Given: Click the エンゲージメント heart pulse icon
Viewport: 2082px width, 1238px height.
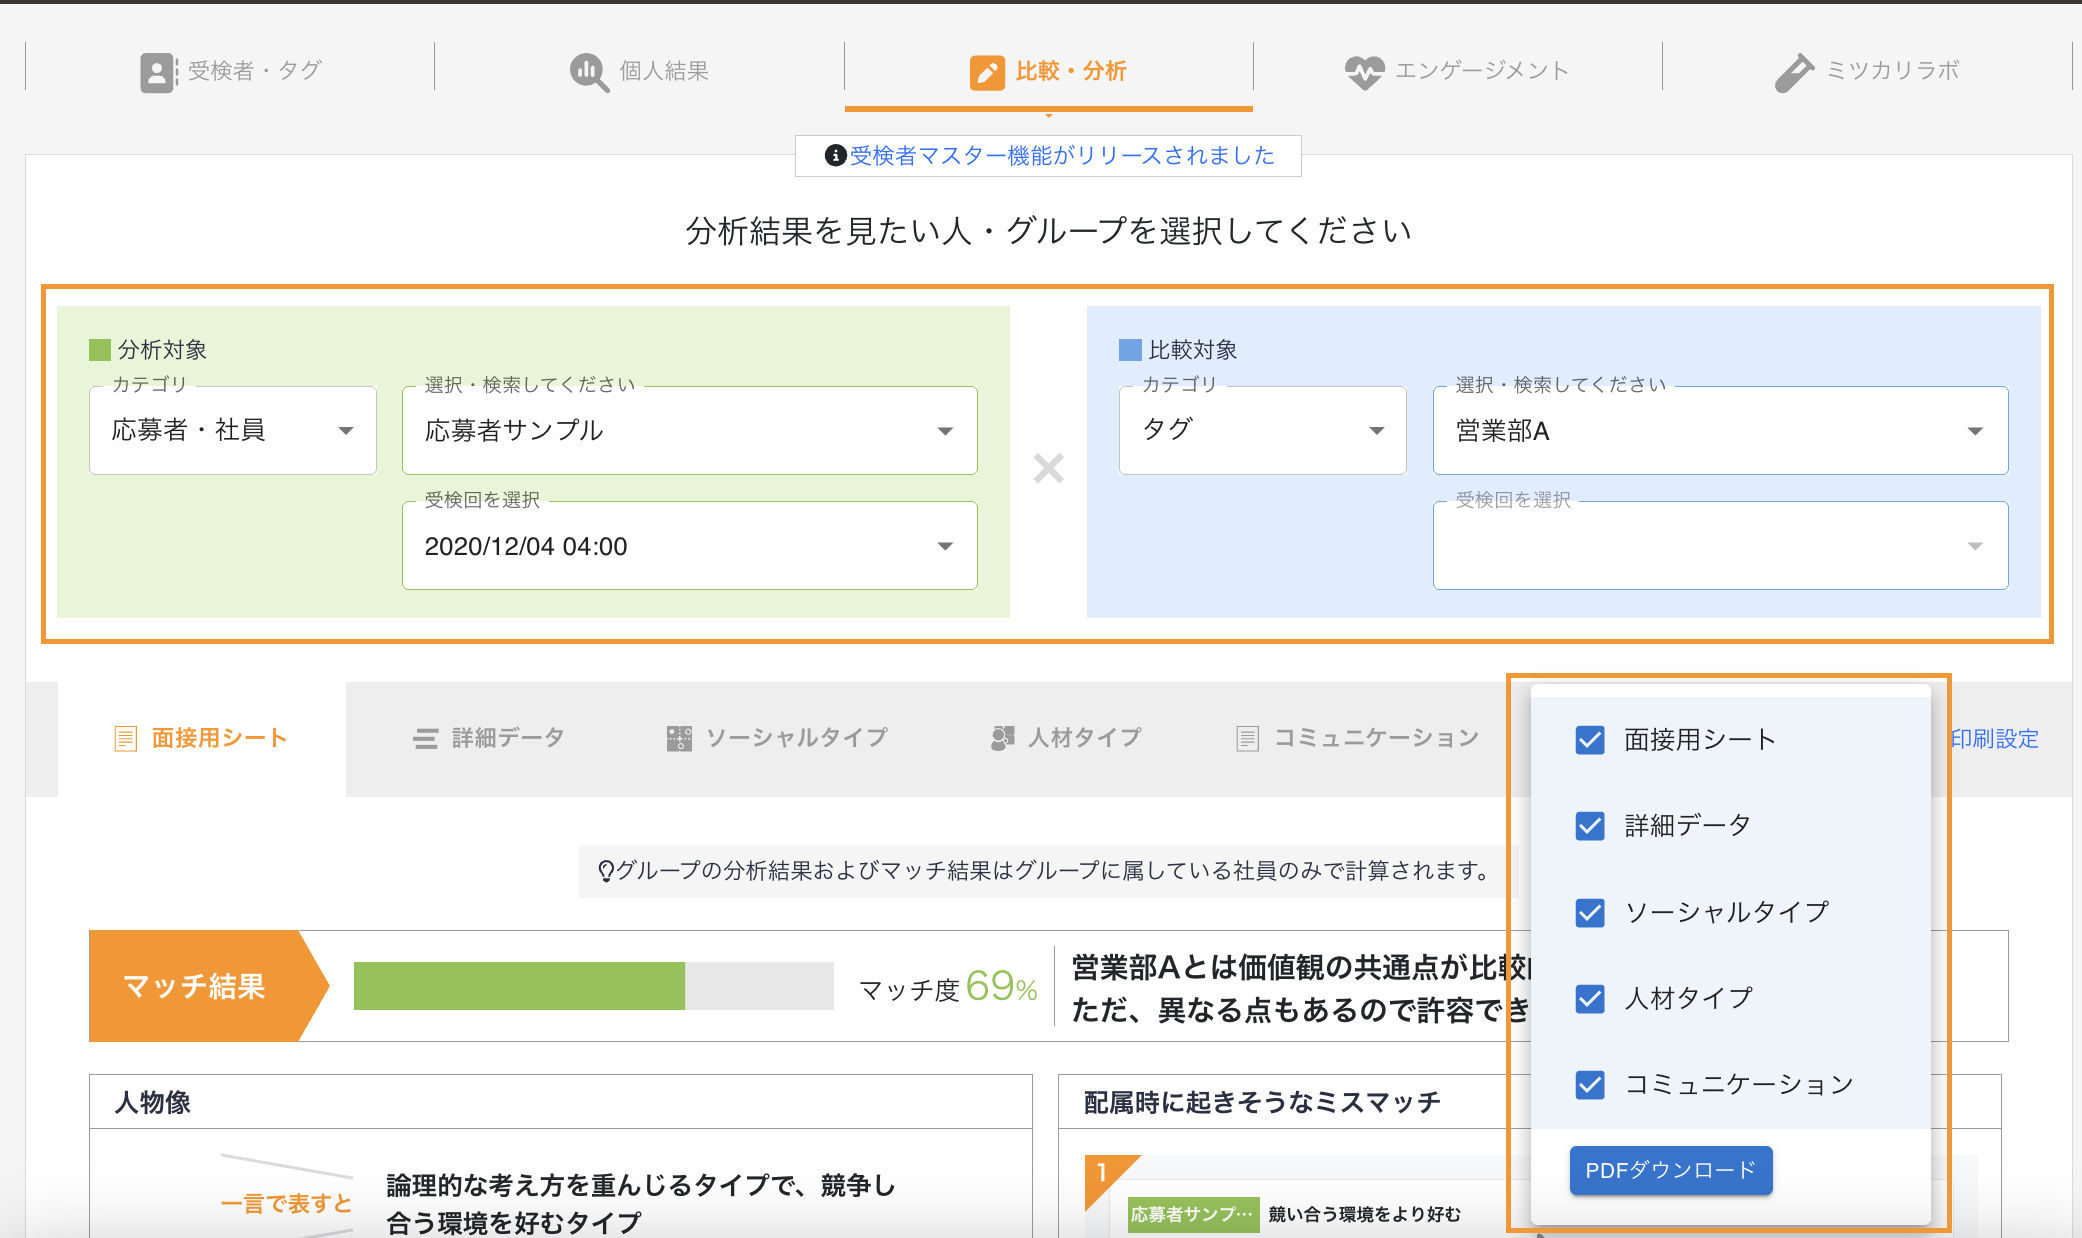Looking at the screenshot, I should (x=1364, y=72).
